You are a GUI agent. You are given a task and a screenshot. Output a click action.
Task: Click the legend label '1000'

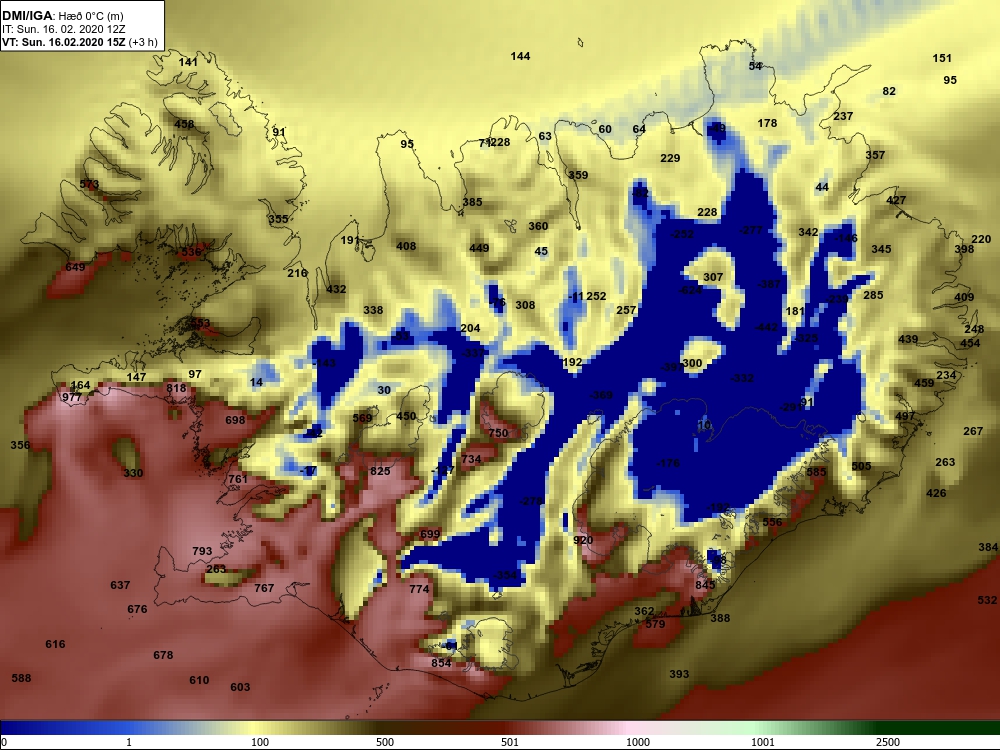[x=638, y=742]
